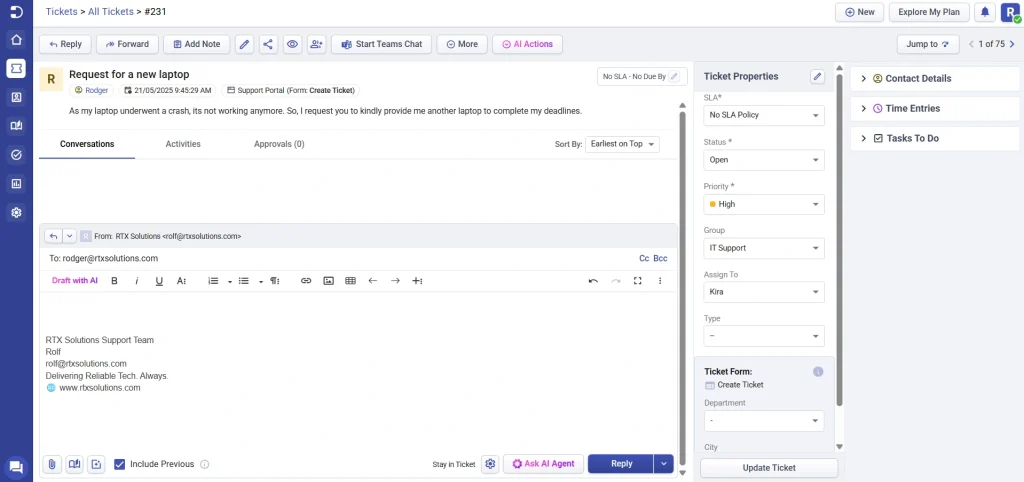
Task: Go to next ticket with right arrow
Action: (x=1012, y=44)
